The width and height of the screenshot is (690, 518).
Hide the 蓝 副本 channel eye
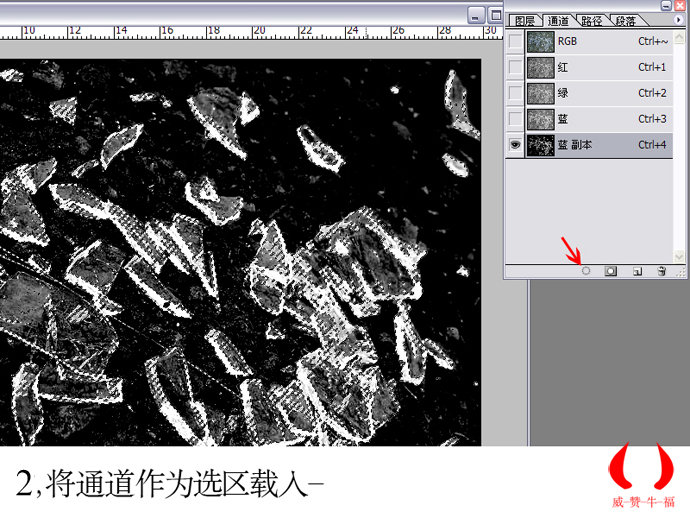(x=515, y=144)
